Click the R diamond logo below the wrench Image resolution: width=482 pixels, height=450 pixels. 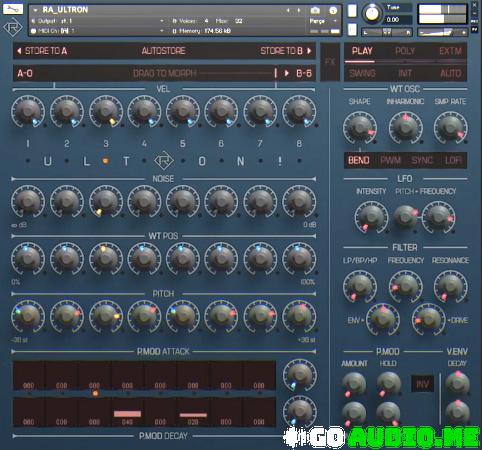click(13, 28)
